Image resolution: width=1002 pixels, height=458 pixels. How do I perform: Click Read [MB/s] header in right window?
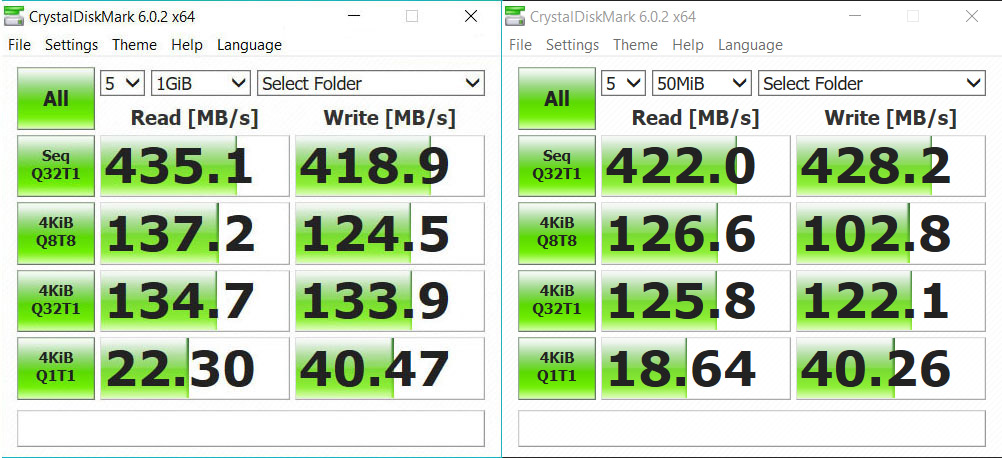(695, 118)
